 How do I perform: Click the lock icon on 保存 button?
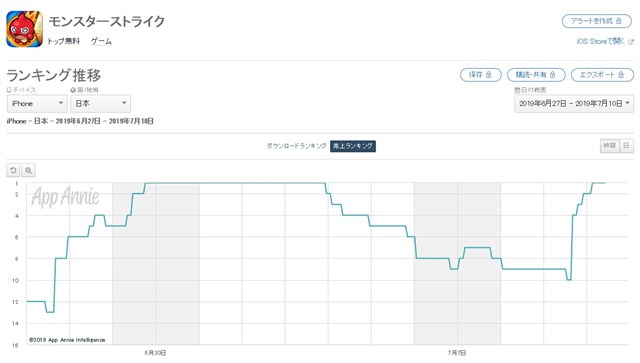pos(488,75)
